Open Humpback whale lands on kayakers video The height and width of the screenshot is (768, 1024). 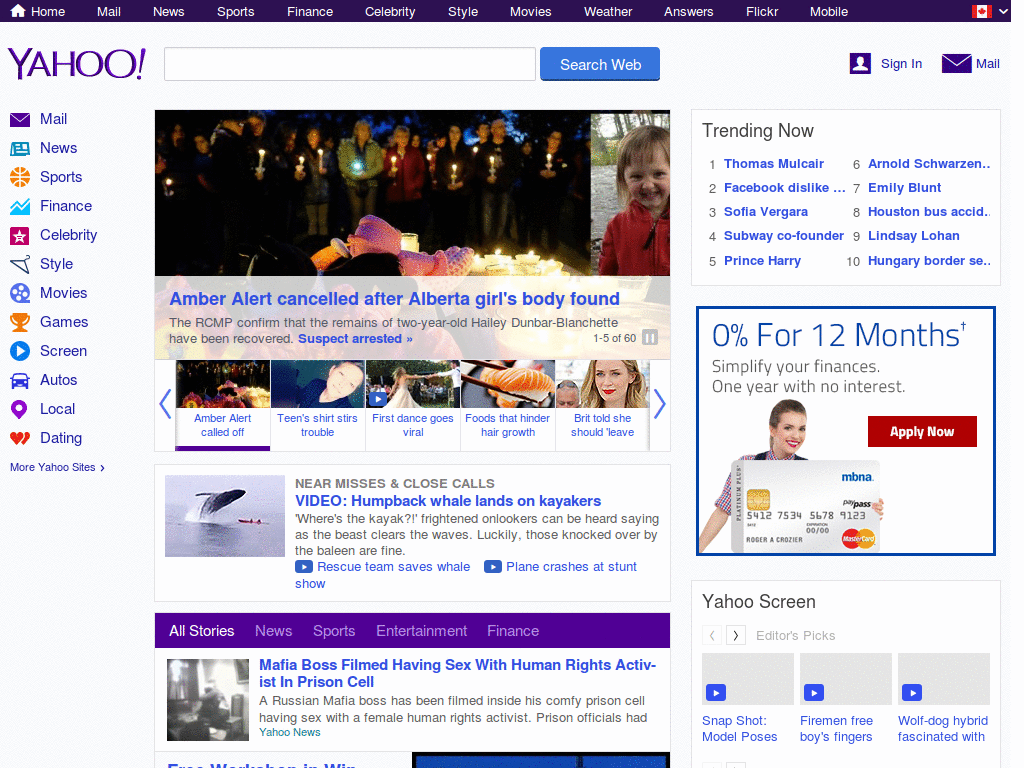(448, 501)
